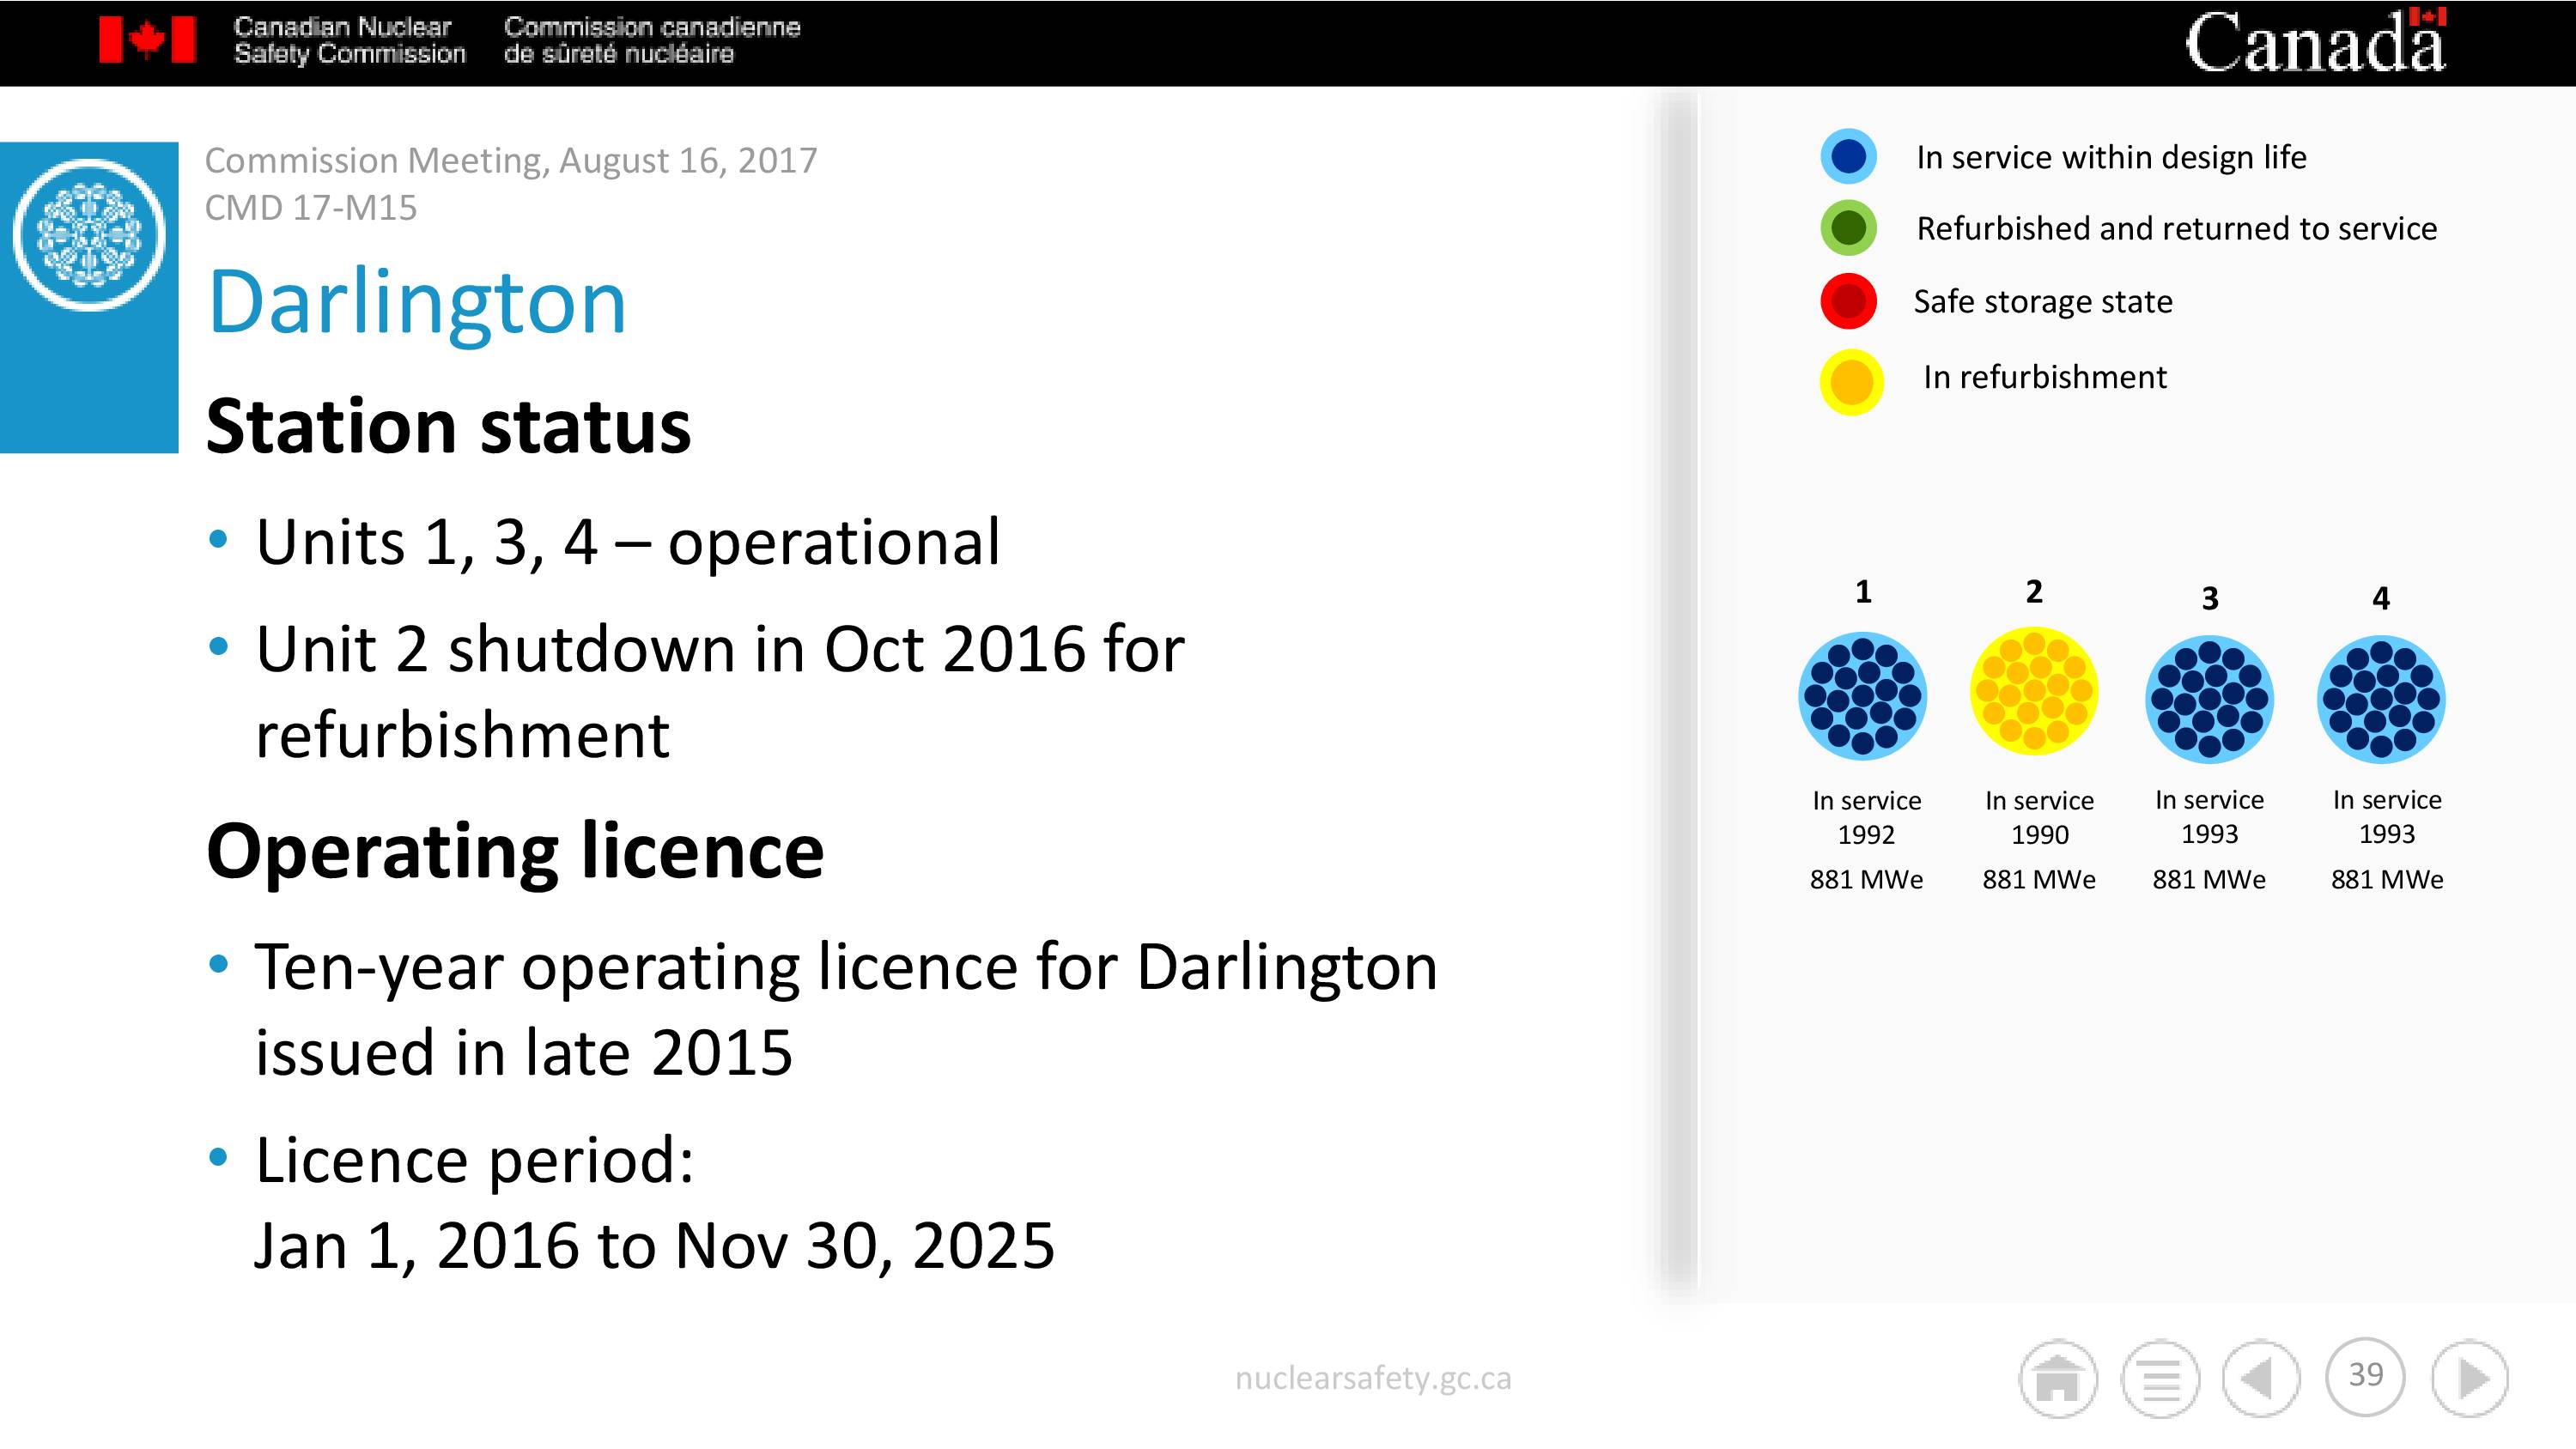Click '881 MWe' under Unit 1
The width and height of the screenshot is (2576, 1449).
pos(1866,879)
